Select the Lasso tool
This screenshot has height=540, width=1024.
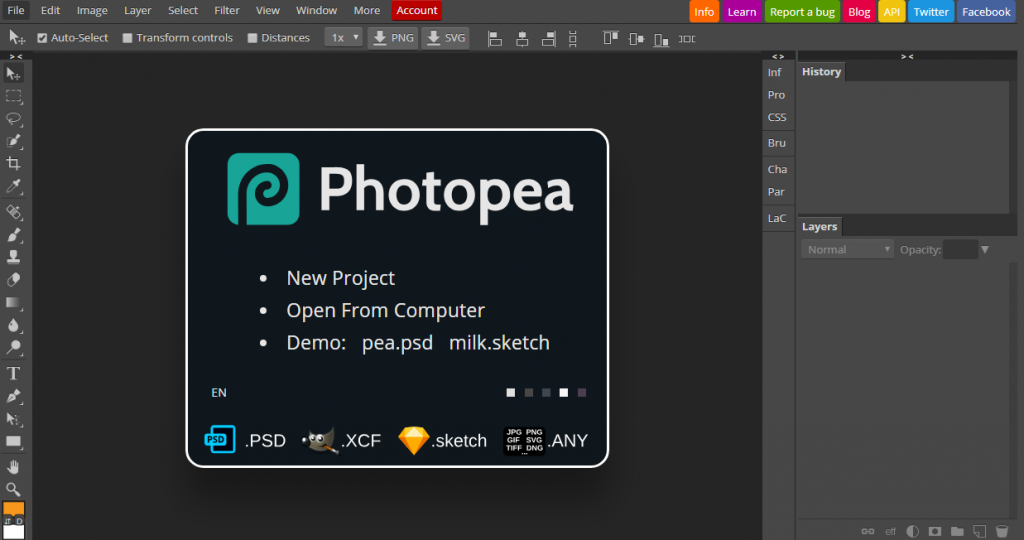13,119
